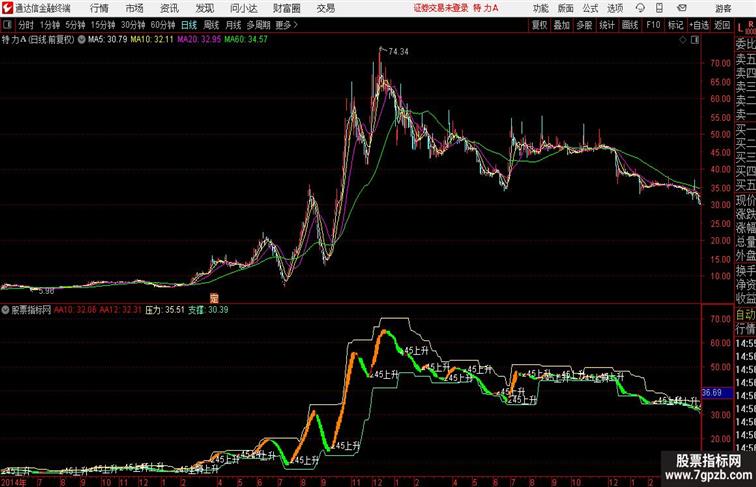Open the 版面 menu
756x487 pixels.
[x=566, y=8]
